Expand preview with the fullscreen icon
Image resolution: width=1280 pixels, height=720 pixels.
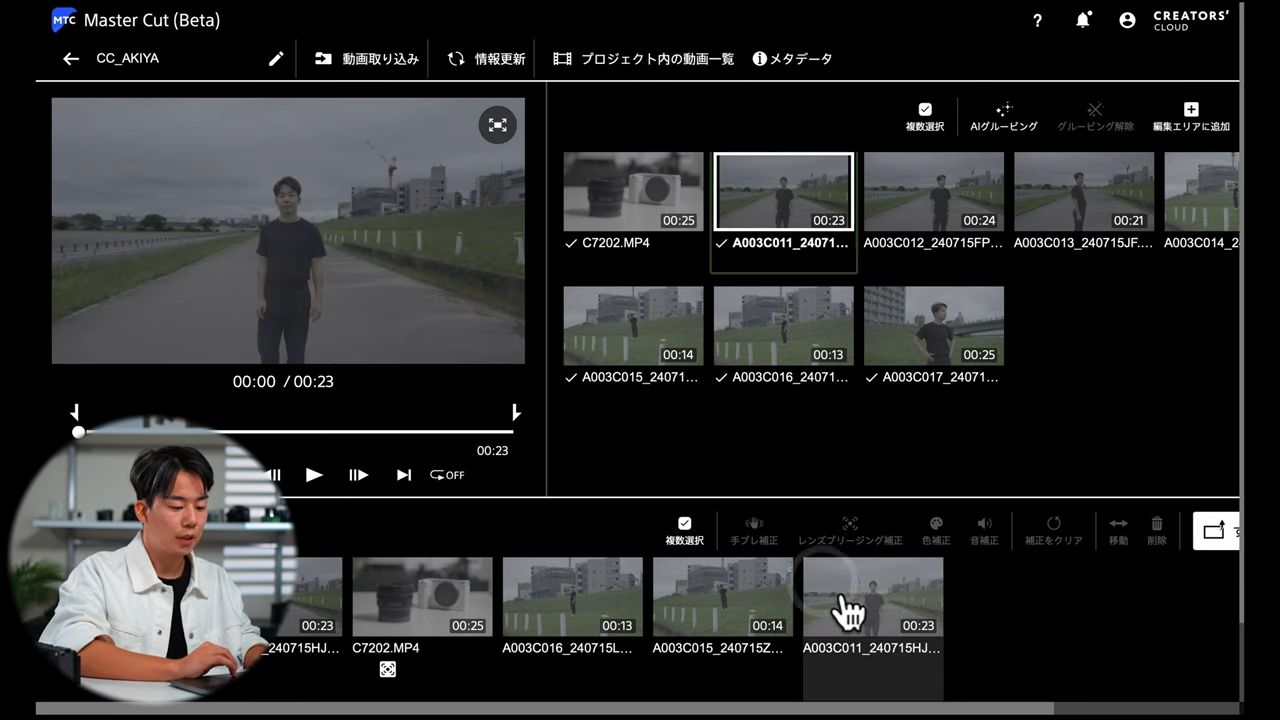click(x=497, y=125)
